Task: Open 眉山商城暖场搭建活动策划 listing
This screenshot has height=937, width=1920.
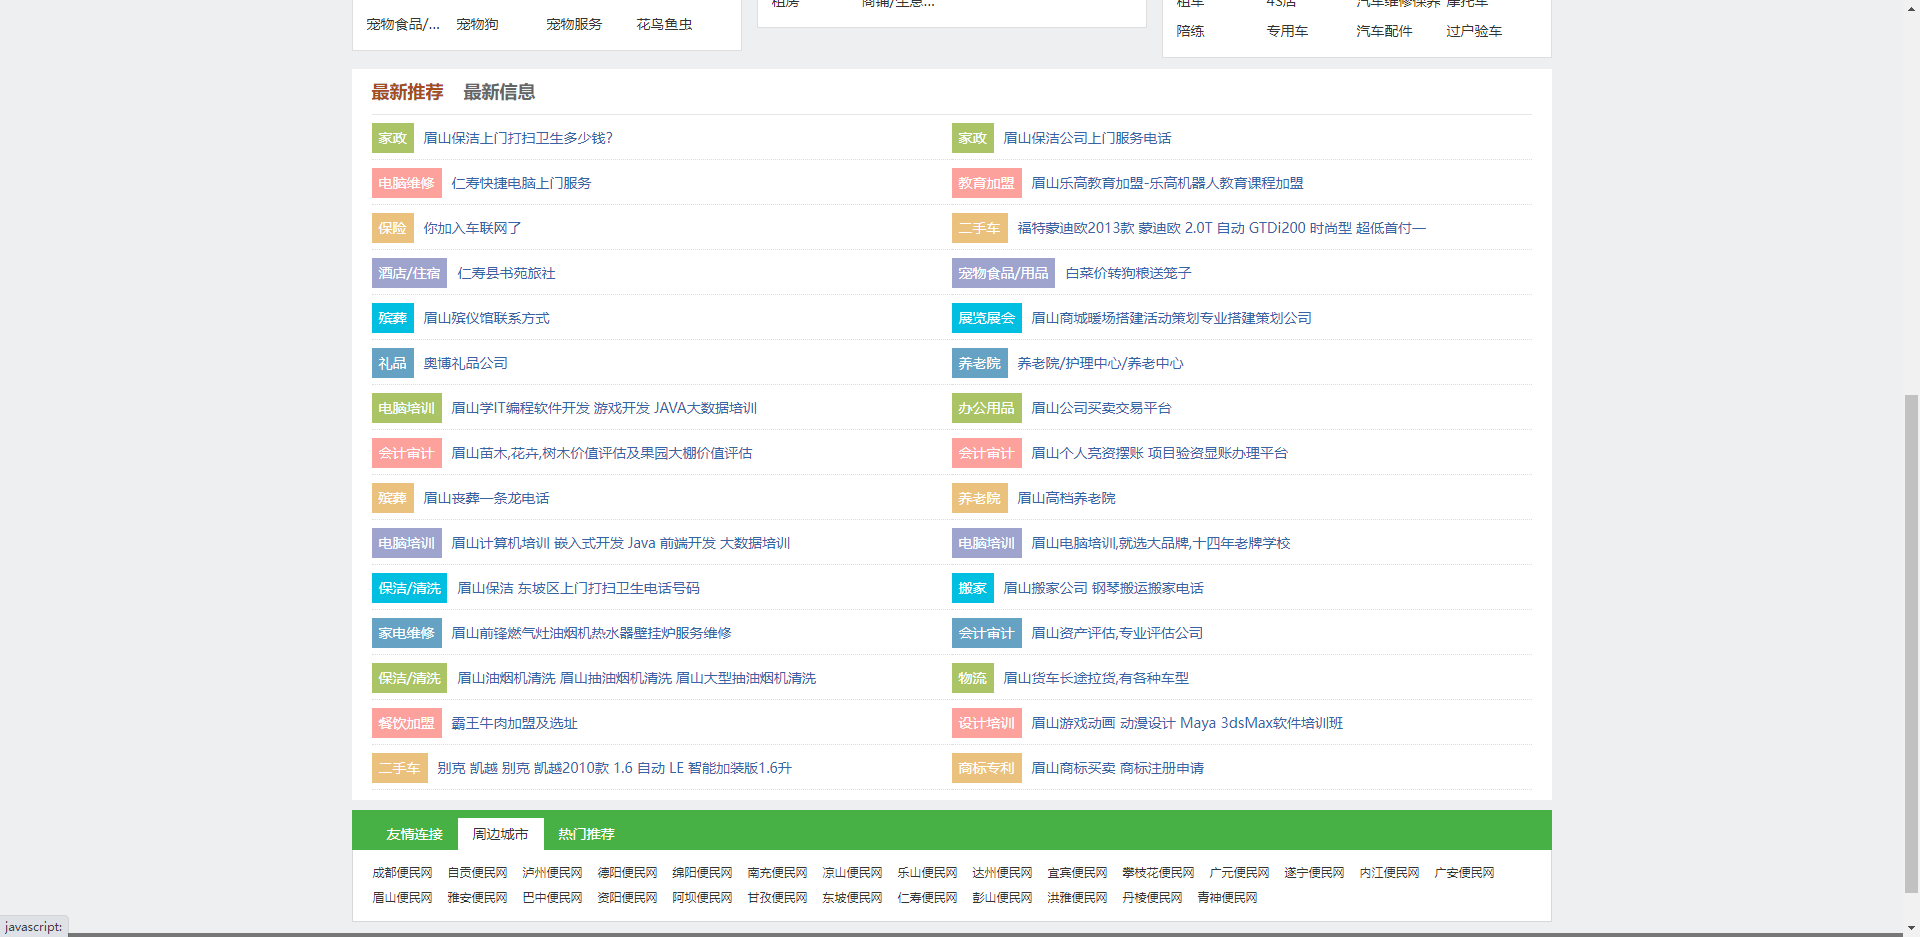Action: pyautogui.click(x=1171, y=318)
